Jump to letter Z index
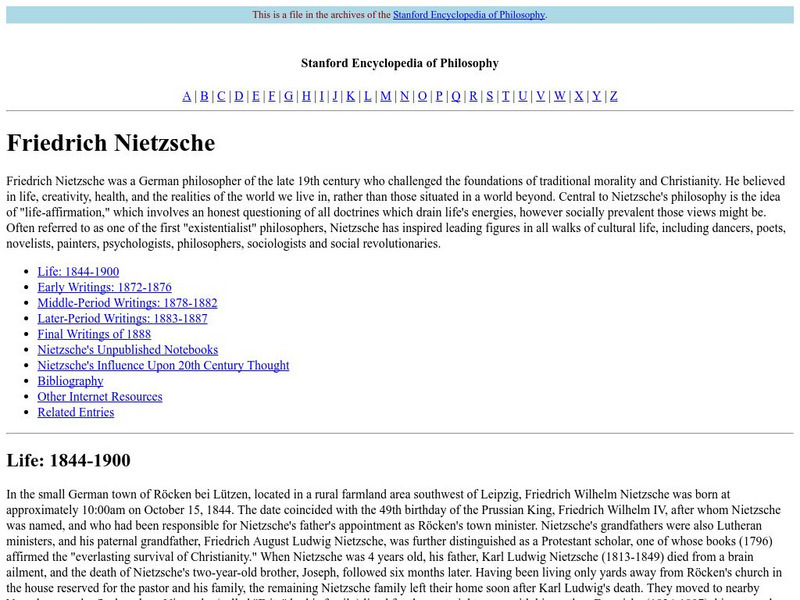Screen dimensions: 800x600 613,96
